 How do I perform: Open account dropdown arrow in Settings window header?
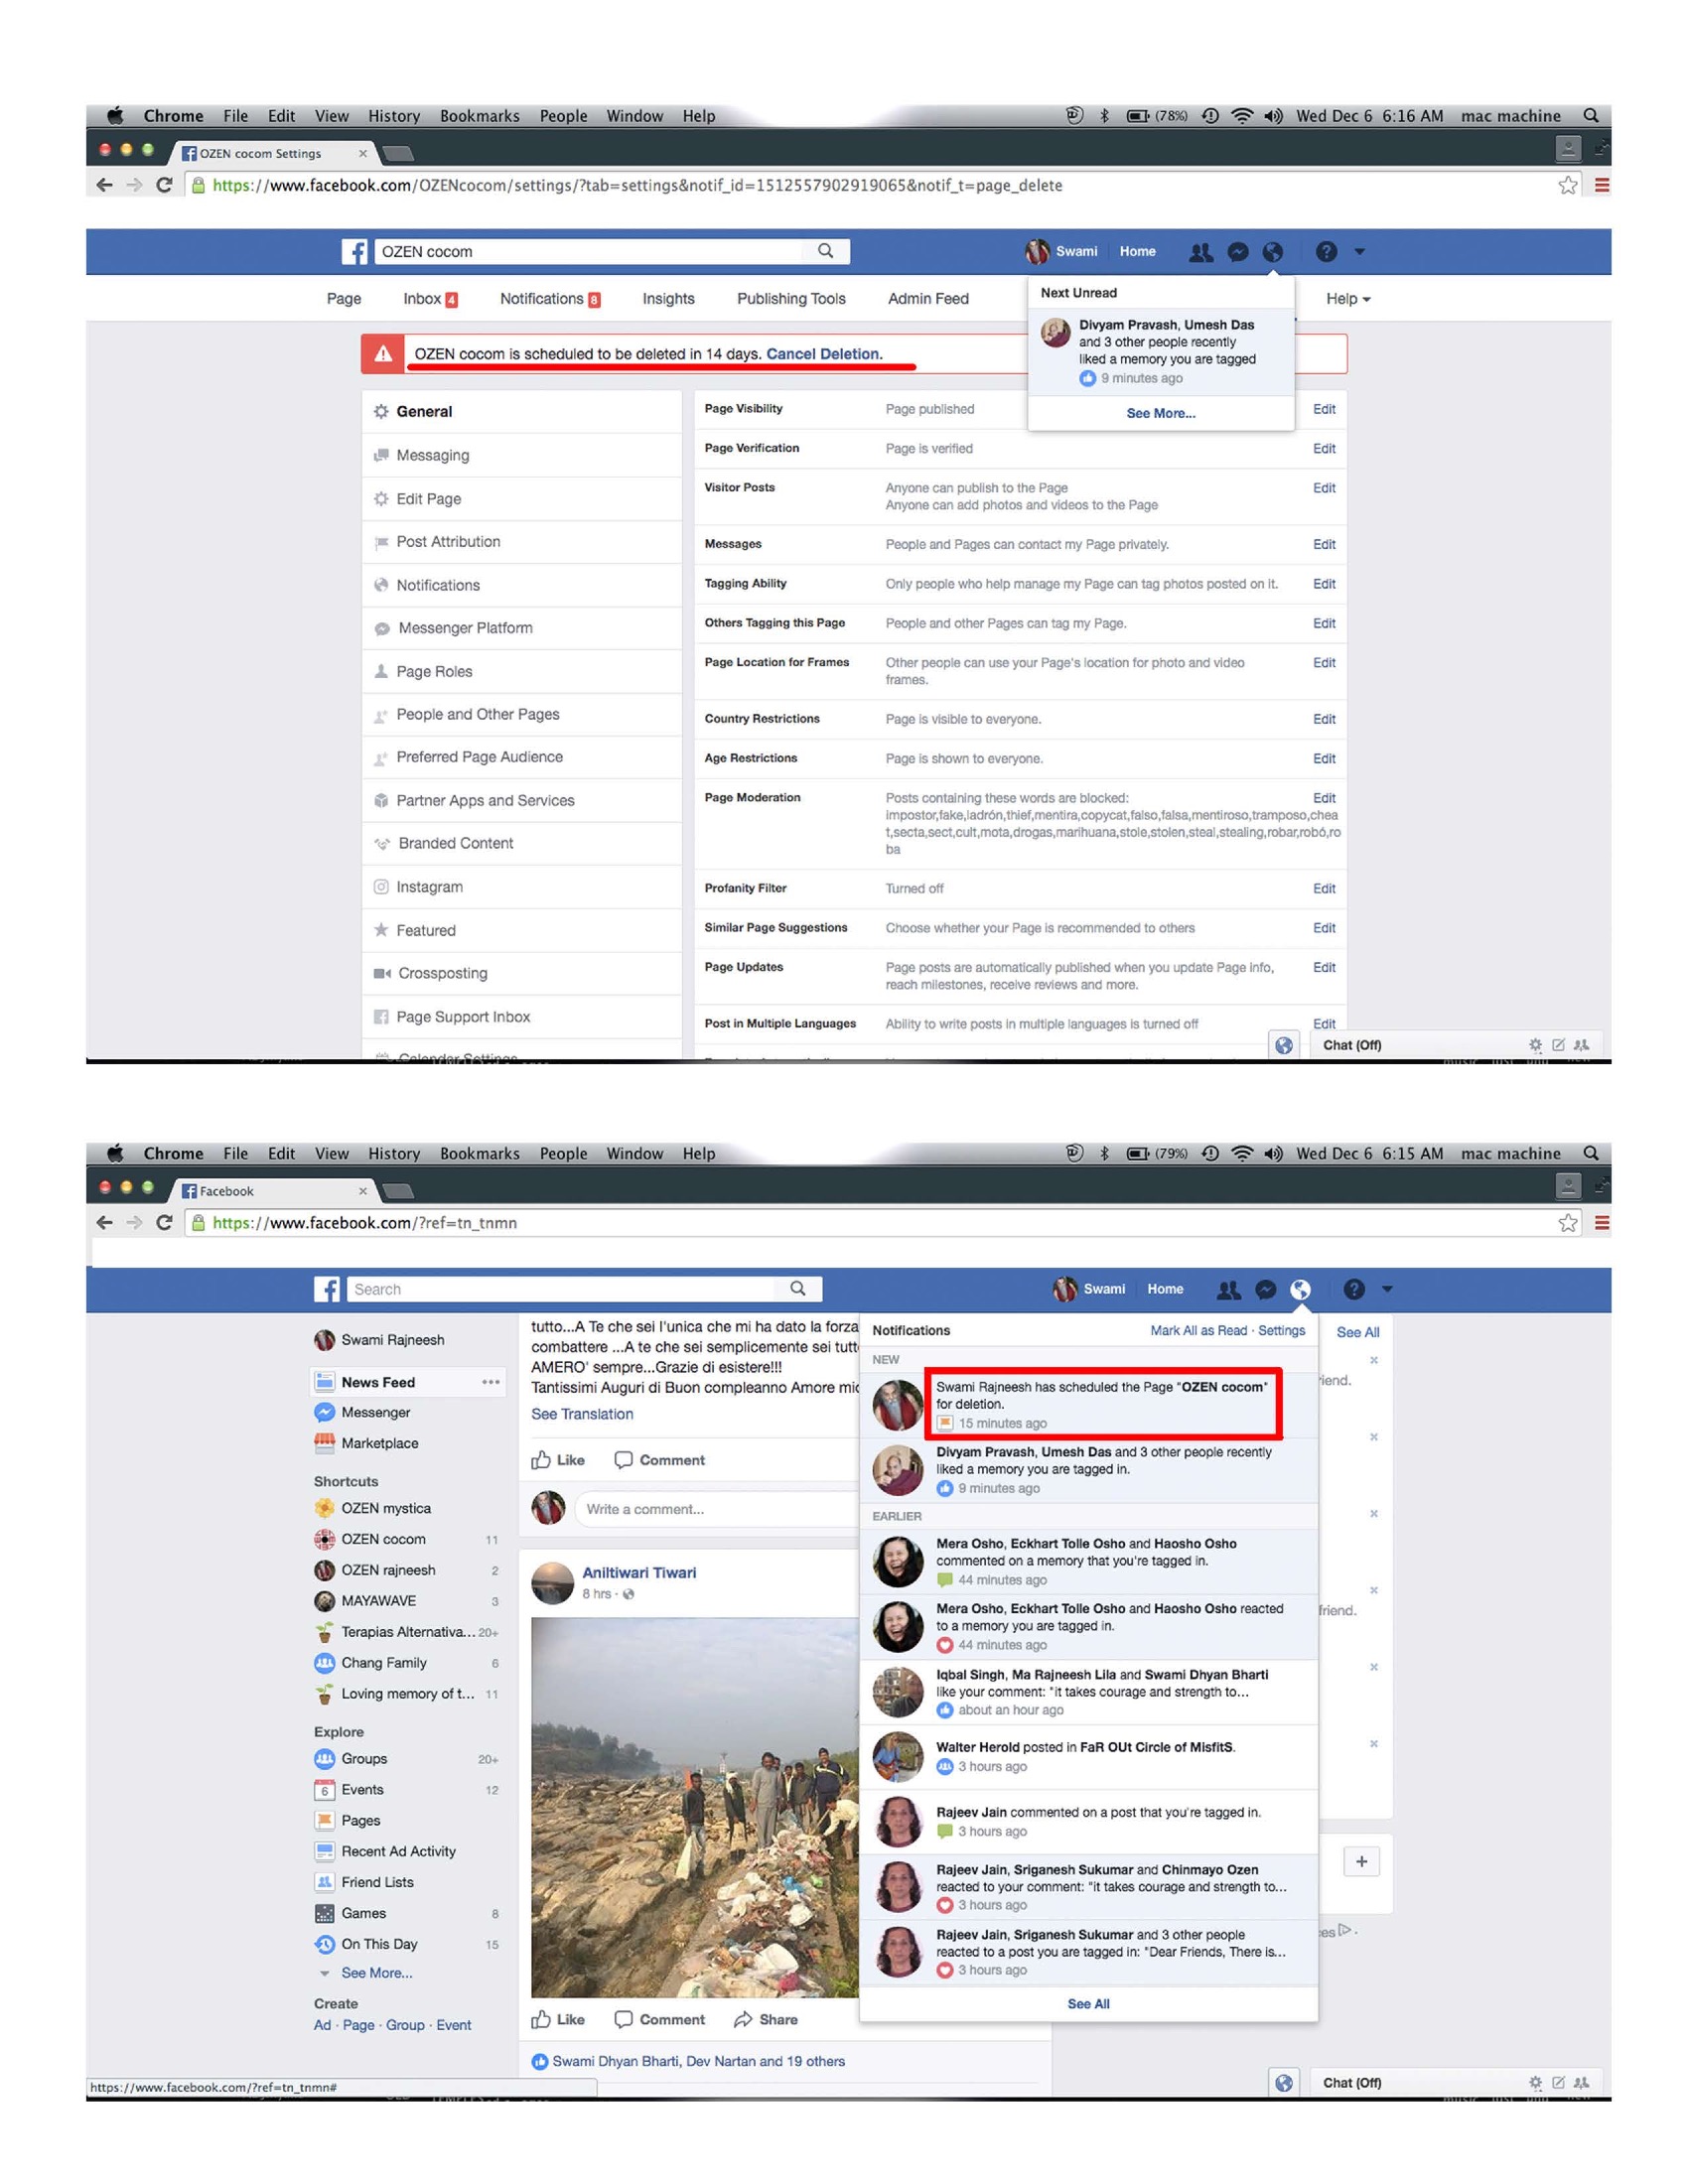coord(1359,252)
